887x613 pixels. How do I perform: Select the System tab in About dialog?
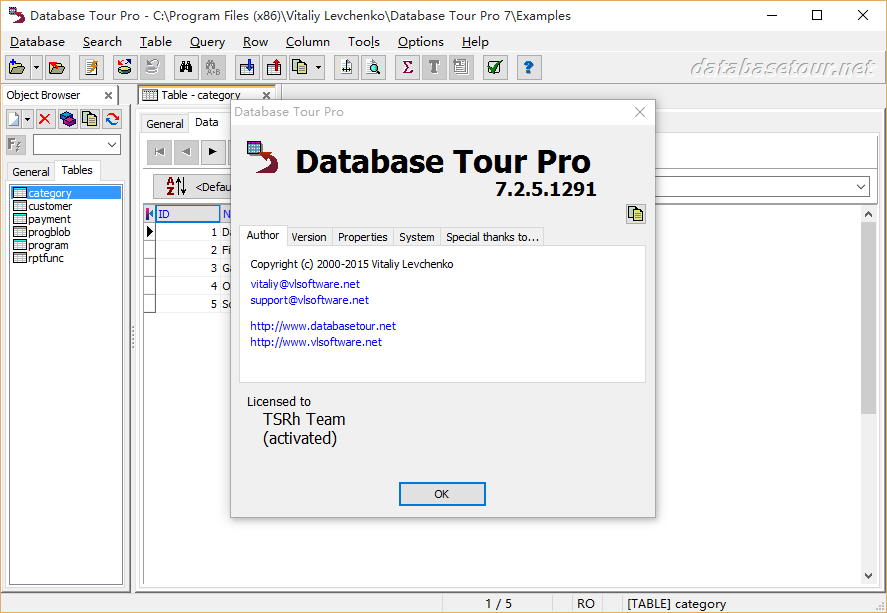tap(416, 237)
